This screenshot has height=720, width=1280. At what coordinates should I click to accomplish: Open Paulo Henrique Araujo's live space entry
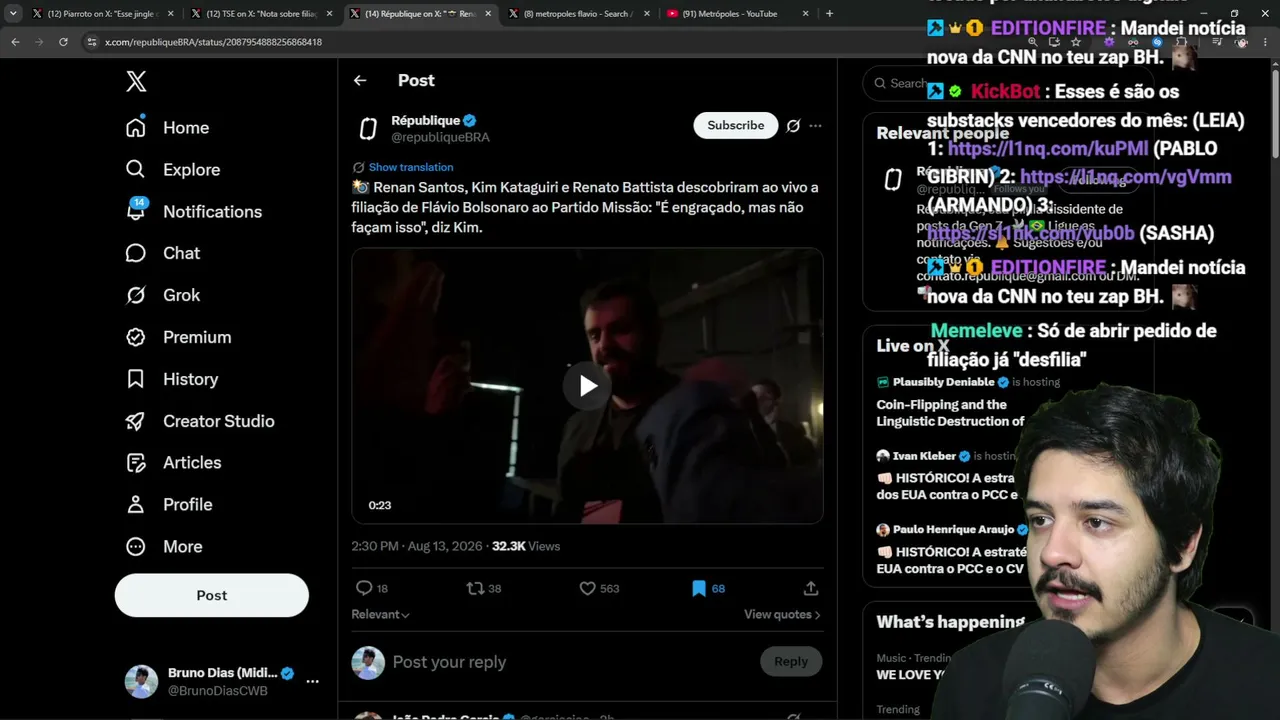(x=952, y=549)
